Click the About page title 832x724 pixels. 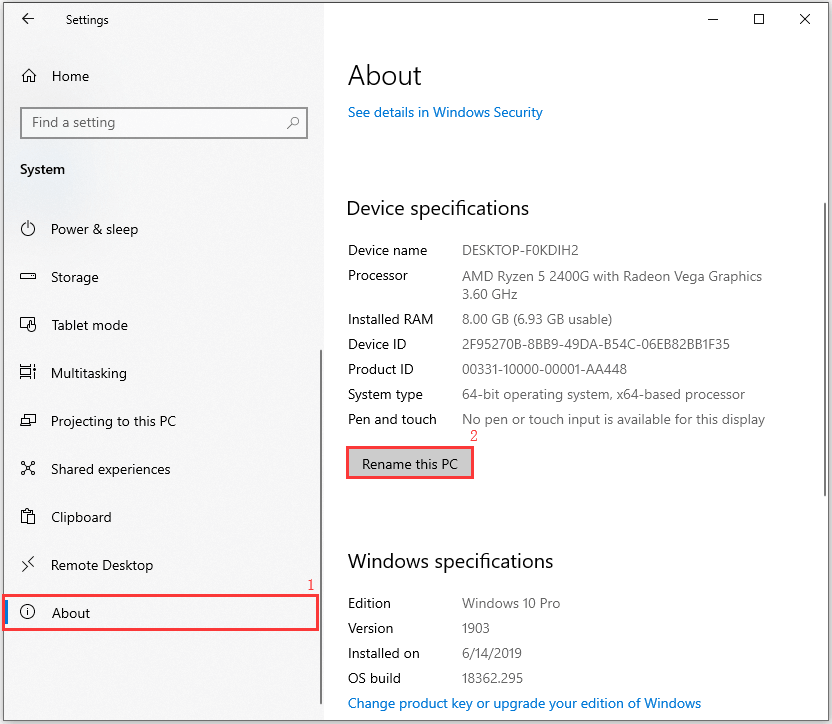click(385, 75)
